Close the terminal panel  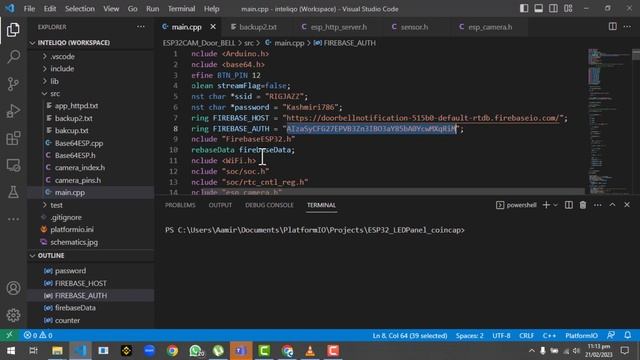(627, 205)
